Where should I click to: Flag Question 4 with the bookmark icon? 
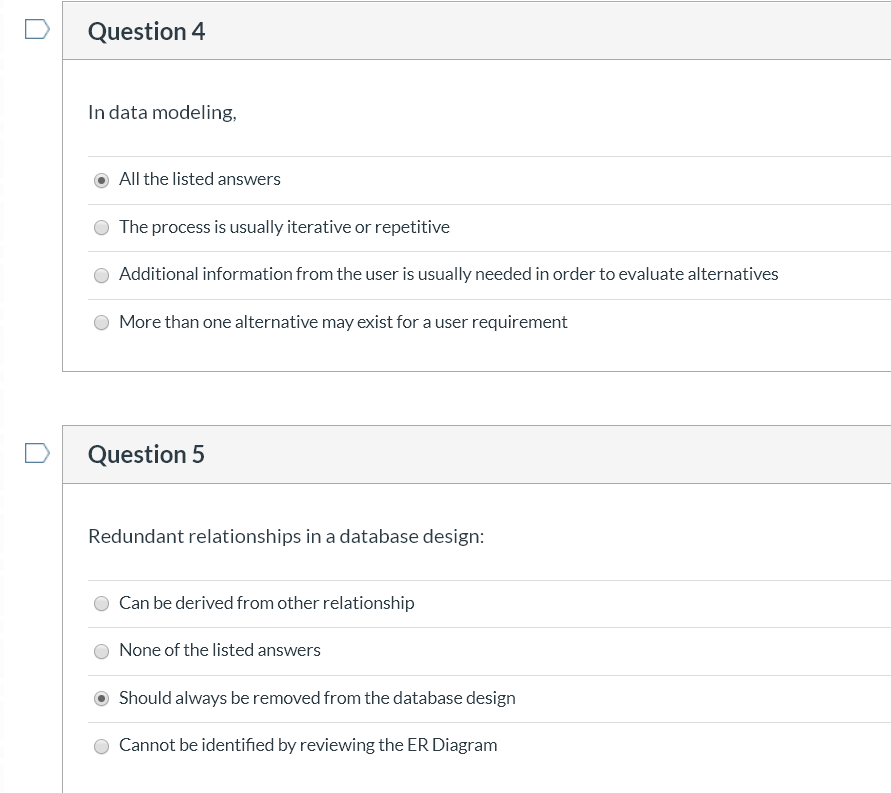[x=36, y=30]
